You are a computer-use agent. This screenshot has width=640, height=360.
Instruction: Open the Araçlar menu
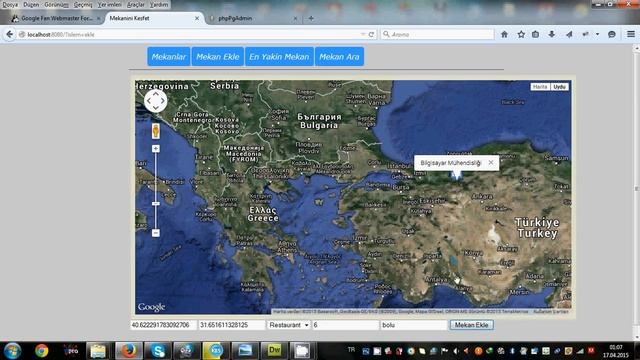pos(136,4)
